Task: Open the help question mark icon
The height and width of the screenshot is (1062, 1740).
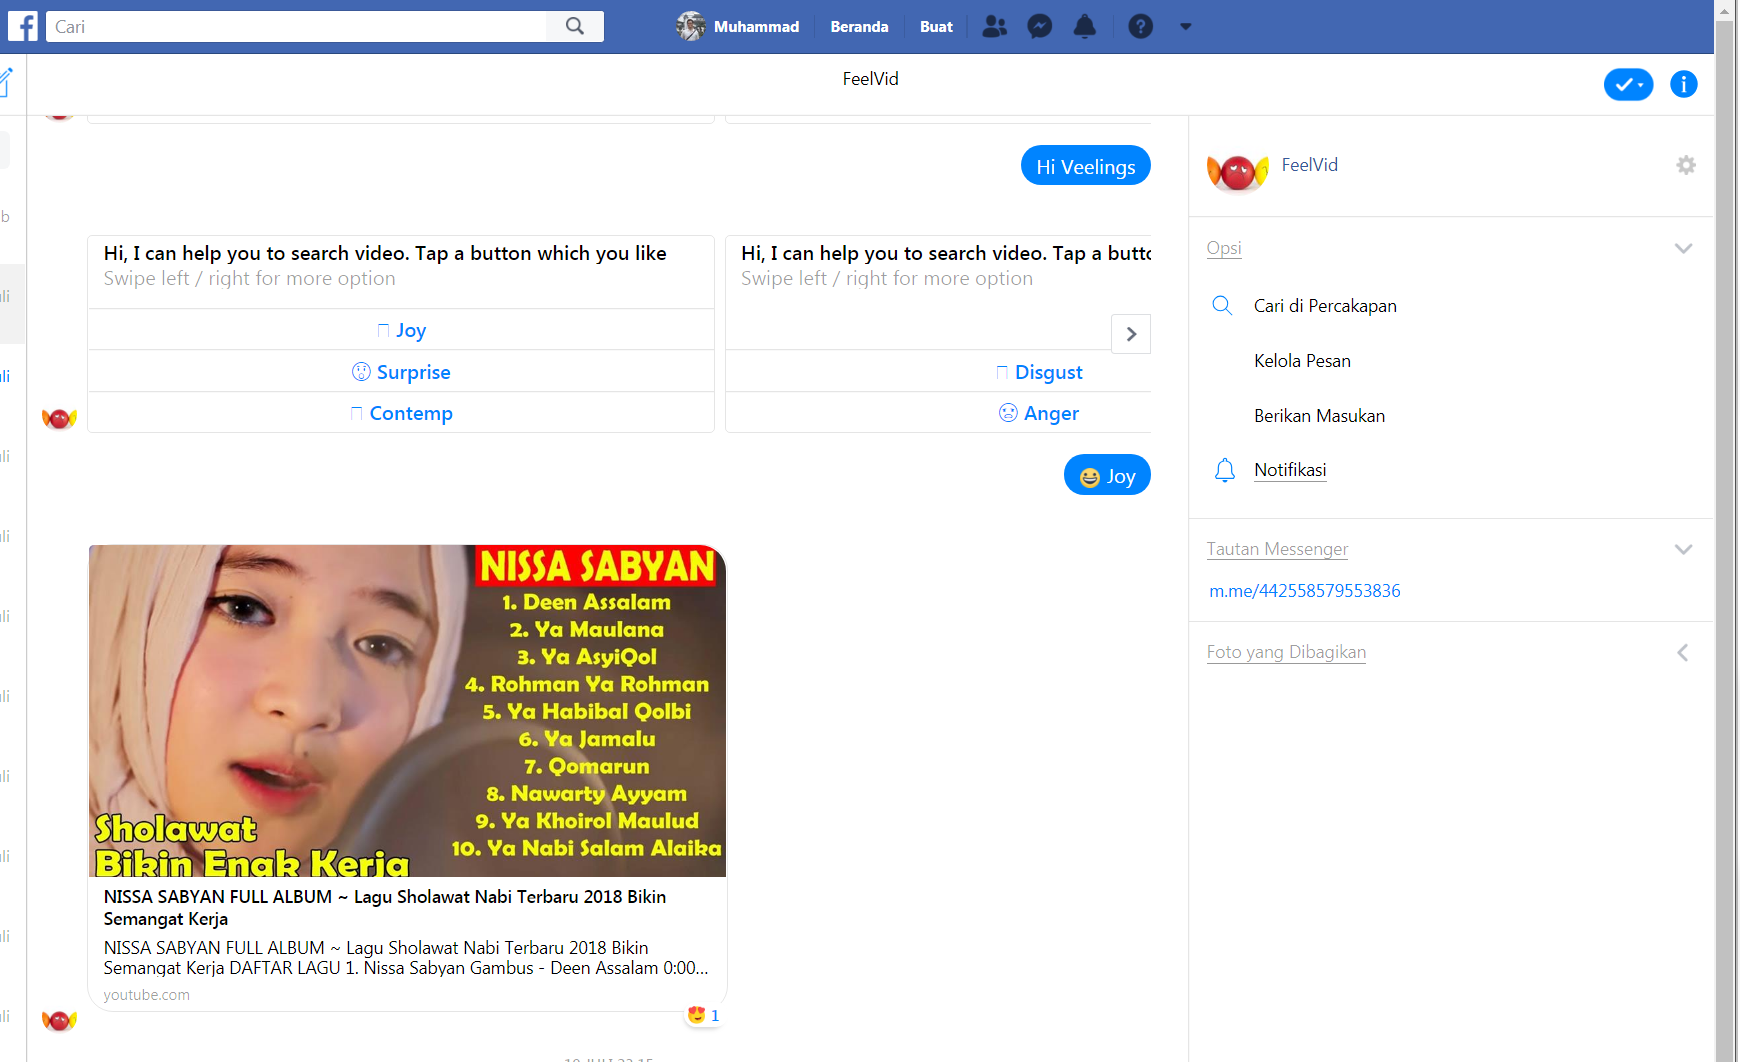Action: 1141,26
